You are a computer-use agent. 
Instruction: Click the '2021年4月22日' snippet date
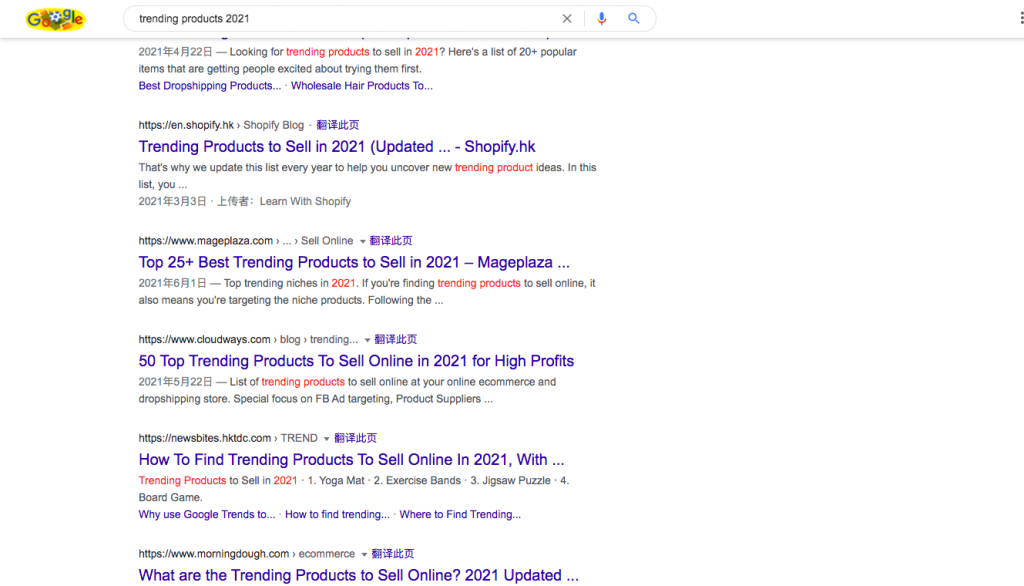176,52
